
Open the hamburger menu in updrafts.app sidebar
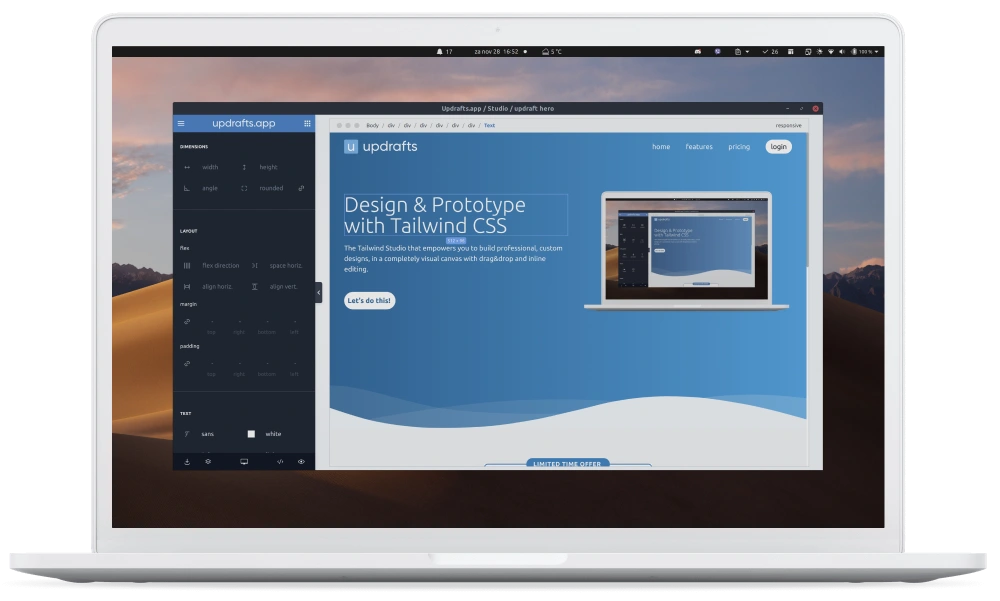[181, 124]
